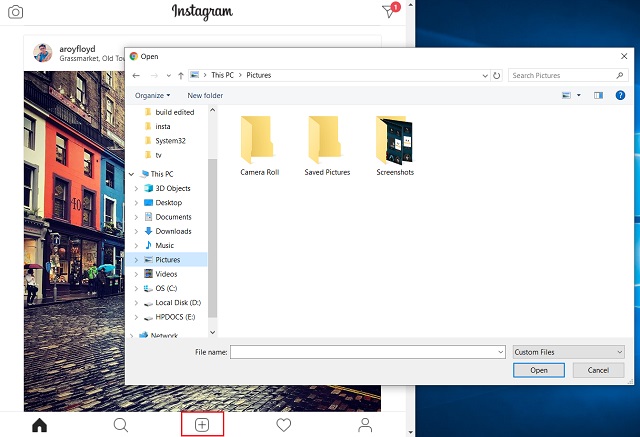Expand Pictures tree node
Screen dimensions: 640x437
pos(136,260)
